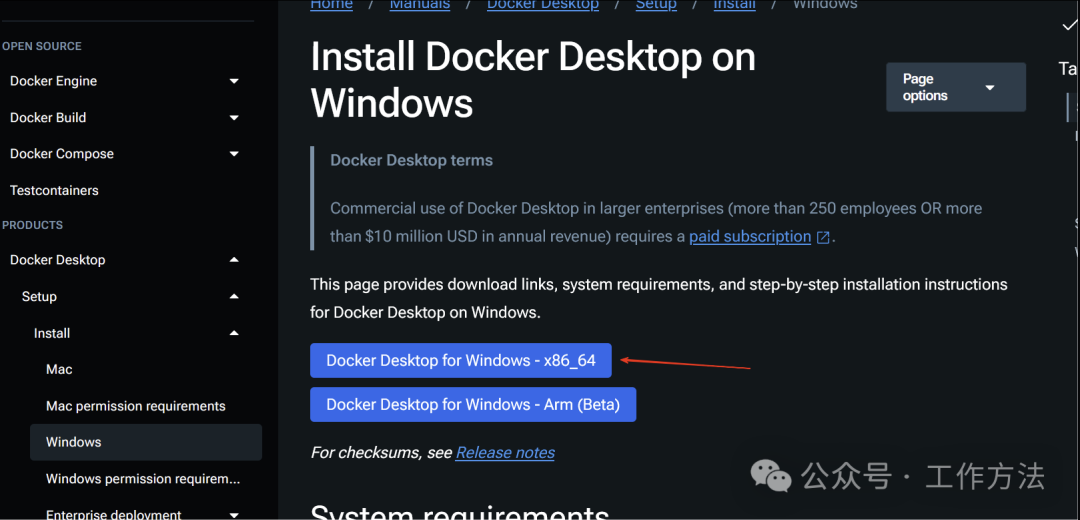Go to Home breadcrumb
The height and width of the screenshot is (520, 1080).
331,5
